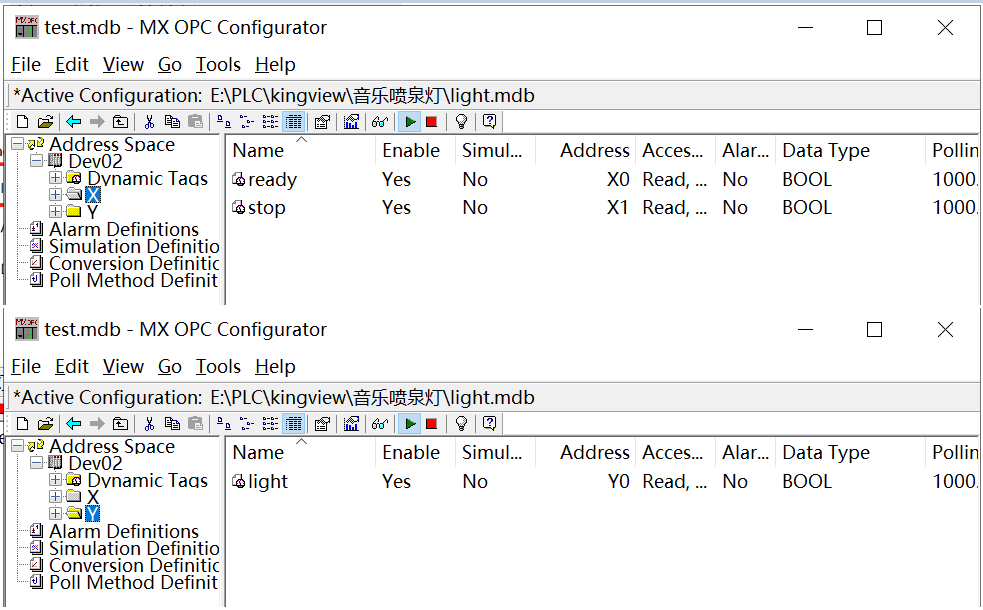The image size is (983, 610).
Task: Stop OPC server with red square, upper window
Action: click(x=431, y=122)
